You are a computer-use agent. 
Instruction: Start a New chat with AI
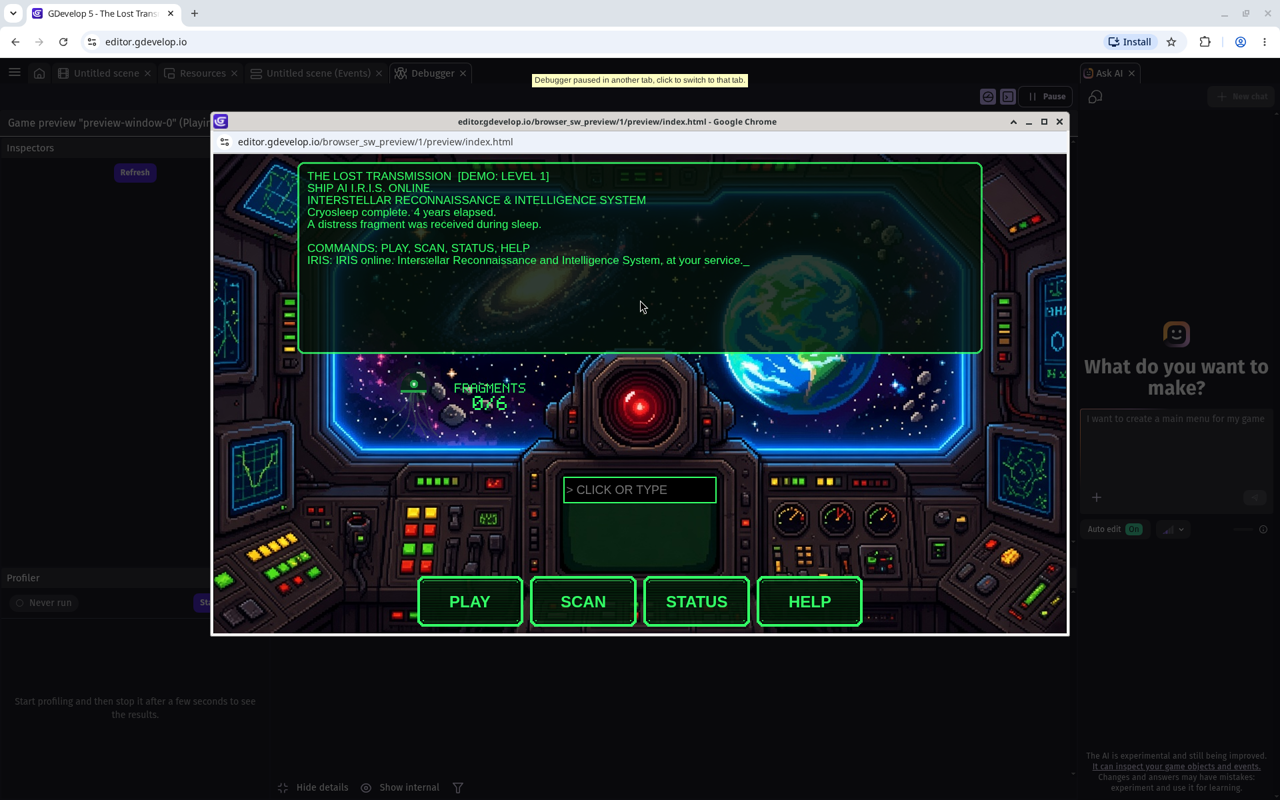pyautogui.click(x=1241, y=97)
